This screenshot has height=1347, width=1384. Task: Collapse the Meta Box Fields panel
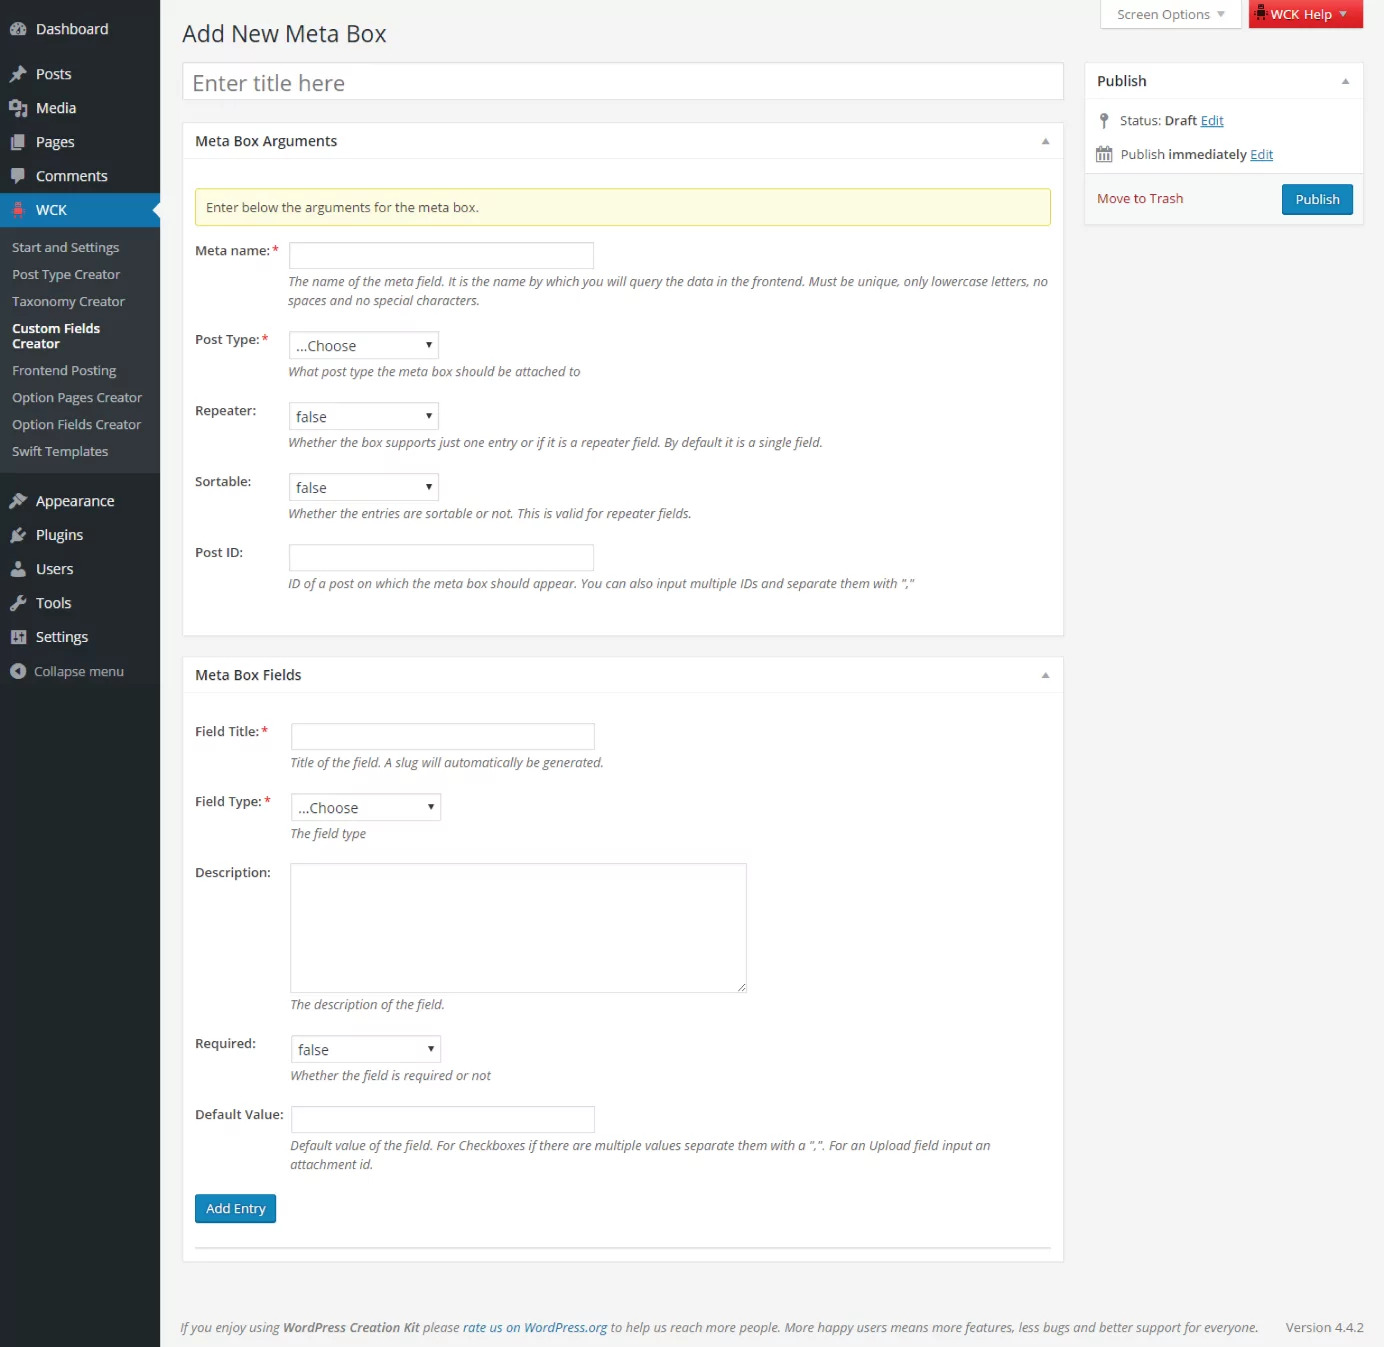point(1045,675)
